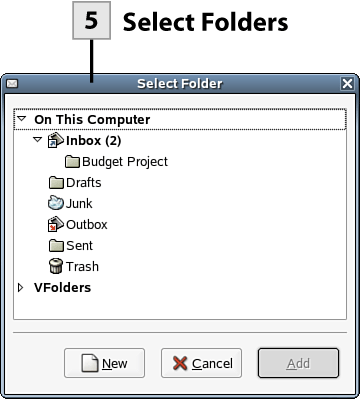The image size is (360, 399).
Task: Click the Trash can icon
Action: click(x=56, y=266)
